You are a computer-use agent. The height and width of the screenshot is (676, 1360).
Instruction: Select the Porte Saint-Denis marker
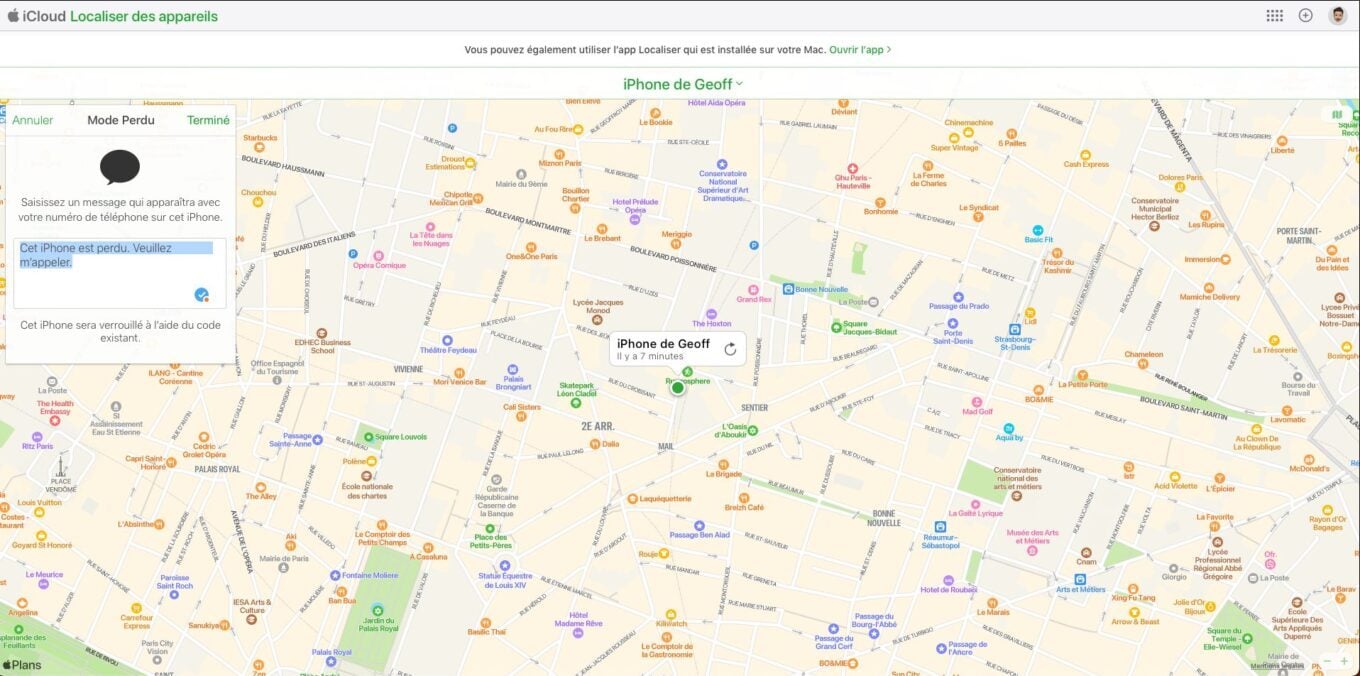pos(953,323)
